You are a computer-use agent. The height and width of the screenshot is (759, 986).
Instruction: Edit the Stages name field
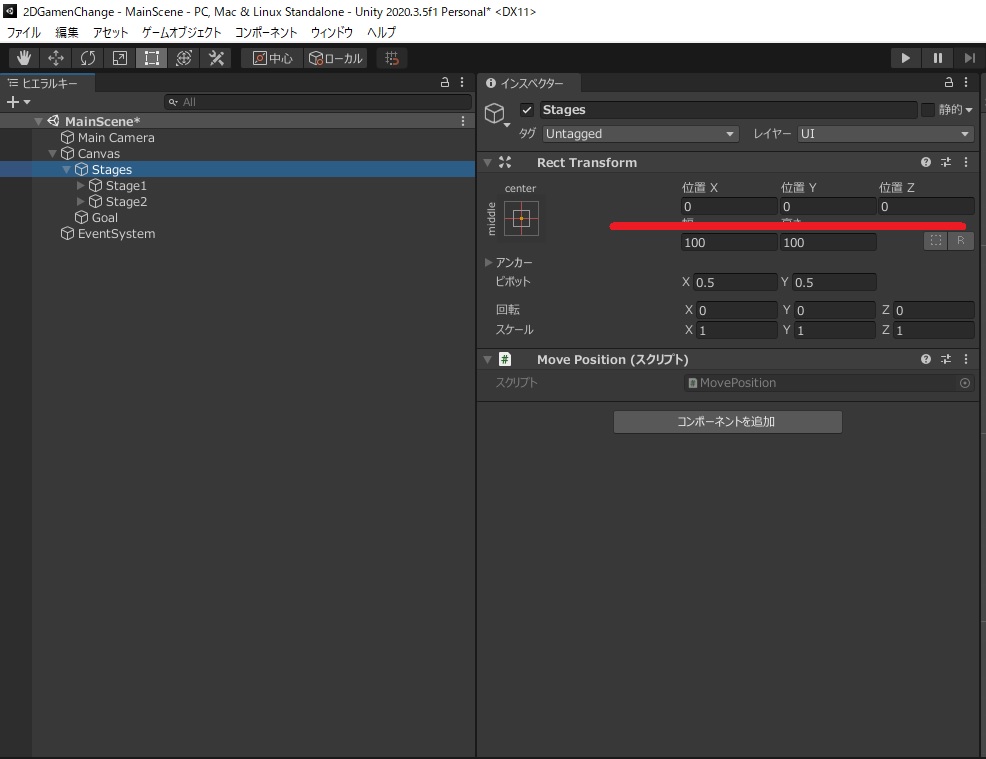[728, 110]
